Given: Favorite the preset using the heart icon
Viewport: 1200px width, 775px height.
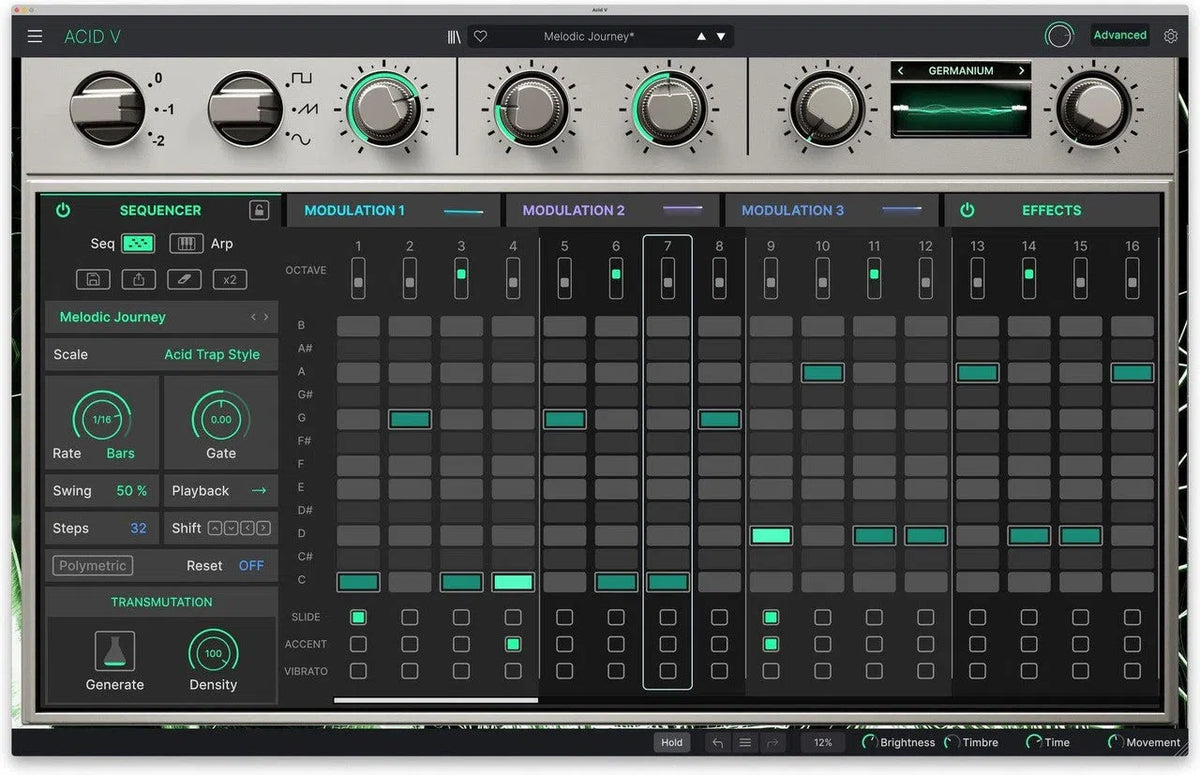Looking at the screenshot, I should coord(480,35).
